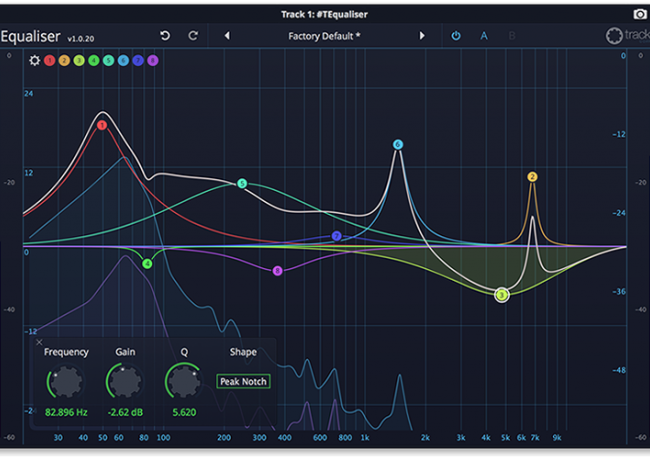The height and width of the screenshot is (460, 650).
Task: Click the v1.0.20 version label
Action: (x=81, y=39)
